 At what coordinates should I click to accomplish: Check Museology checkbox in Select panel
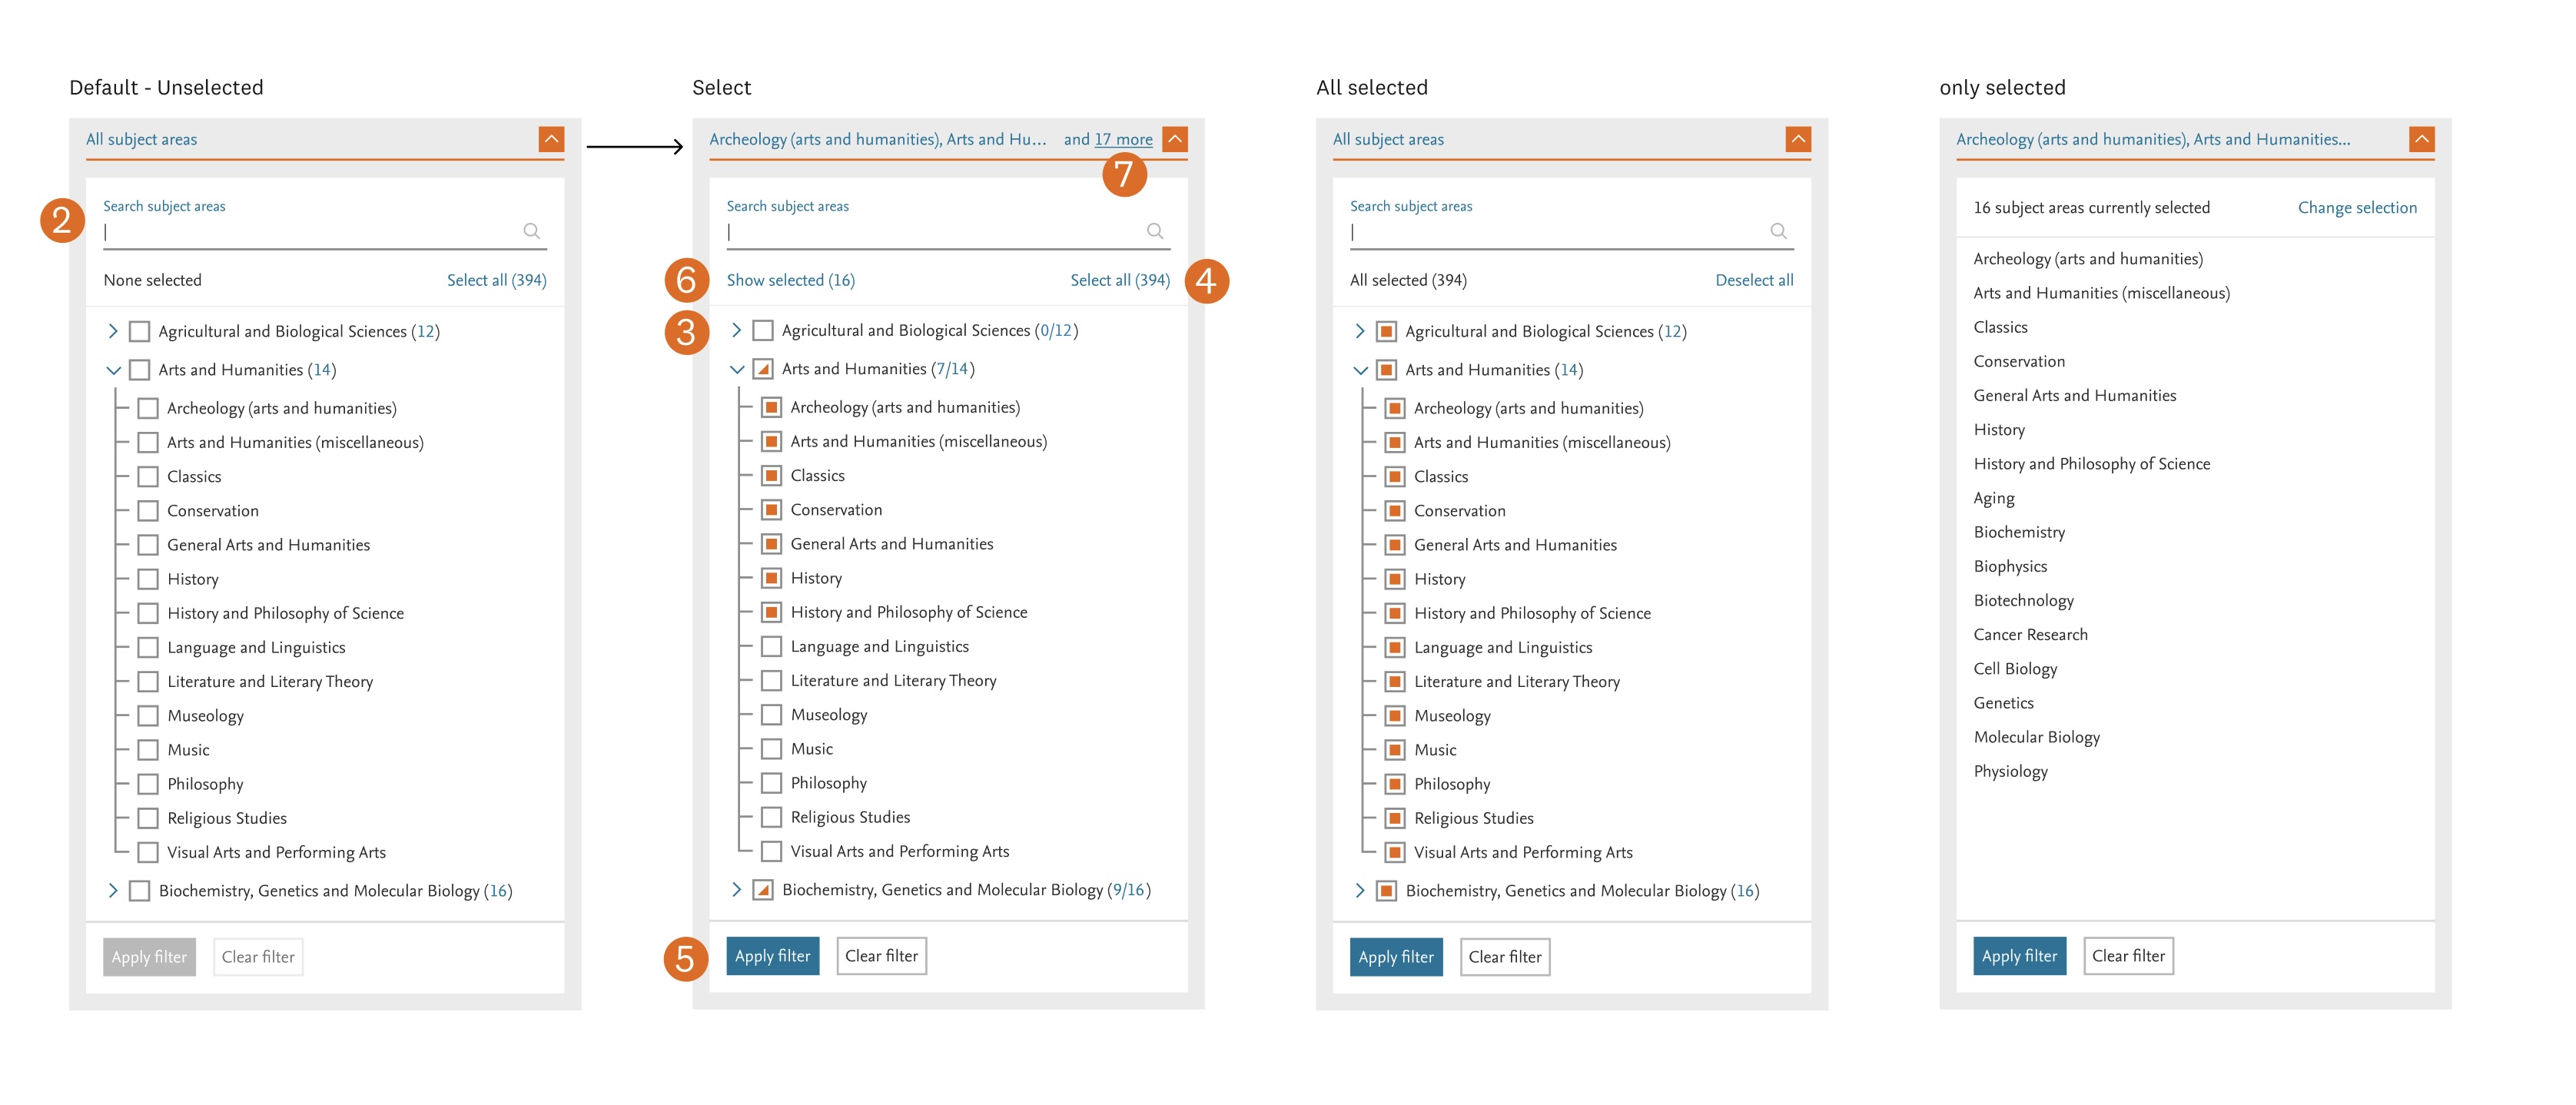coord(772,715)
